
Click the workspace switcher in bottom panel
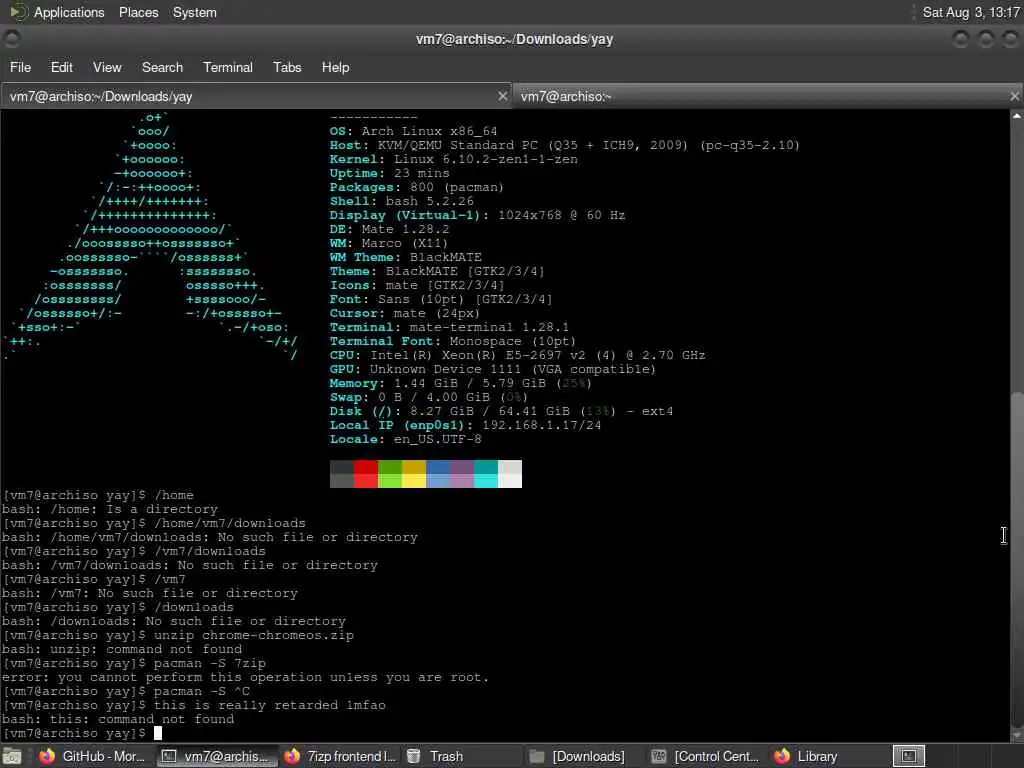coord(909,756)
